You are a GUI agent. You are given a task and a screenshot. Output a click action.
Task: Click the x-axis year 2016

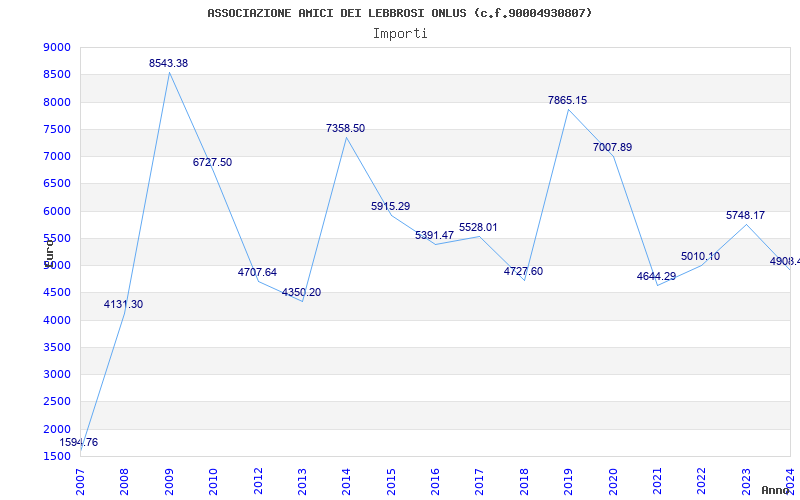(435, 482)
